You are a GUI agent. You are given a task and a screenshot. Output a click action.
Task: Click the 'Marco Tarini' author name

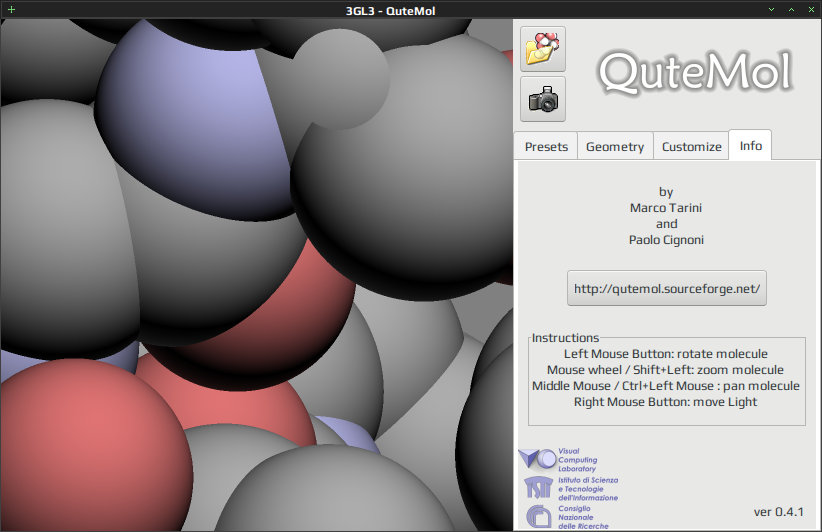point(666,208)
